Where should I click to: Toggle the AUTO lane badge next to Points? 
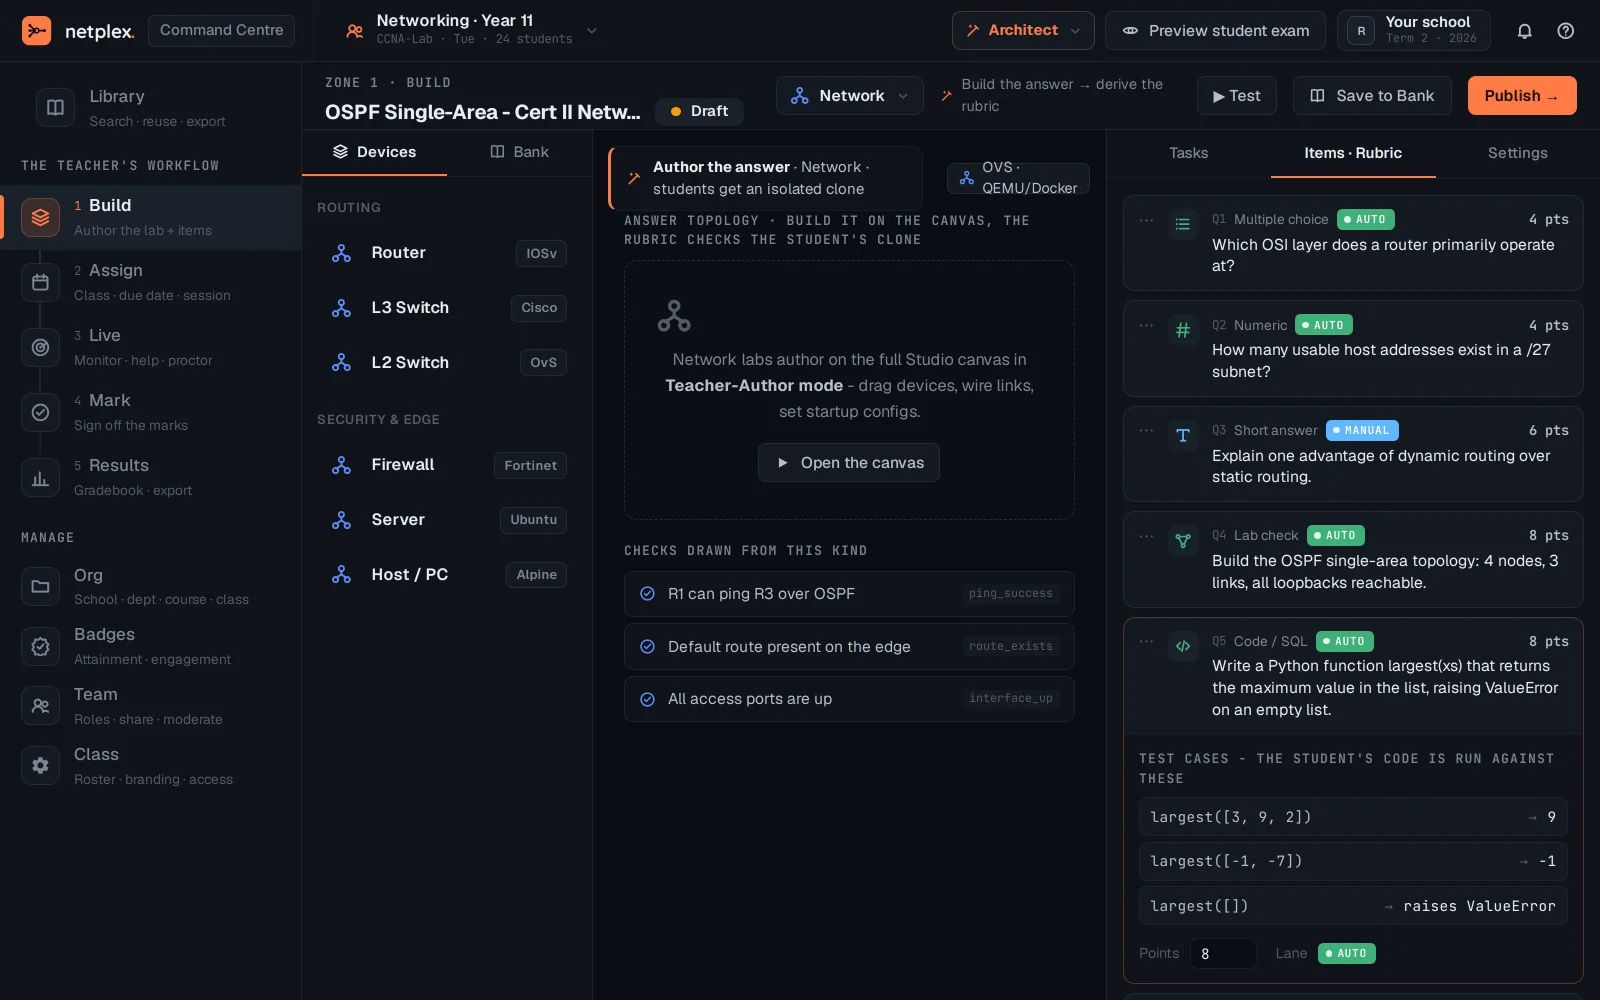coord(1346,954)
